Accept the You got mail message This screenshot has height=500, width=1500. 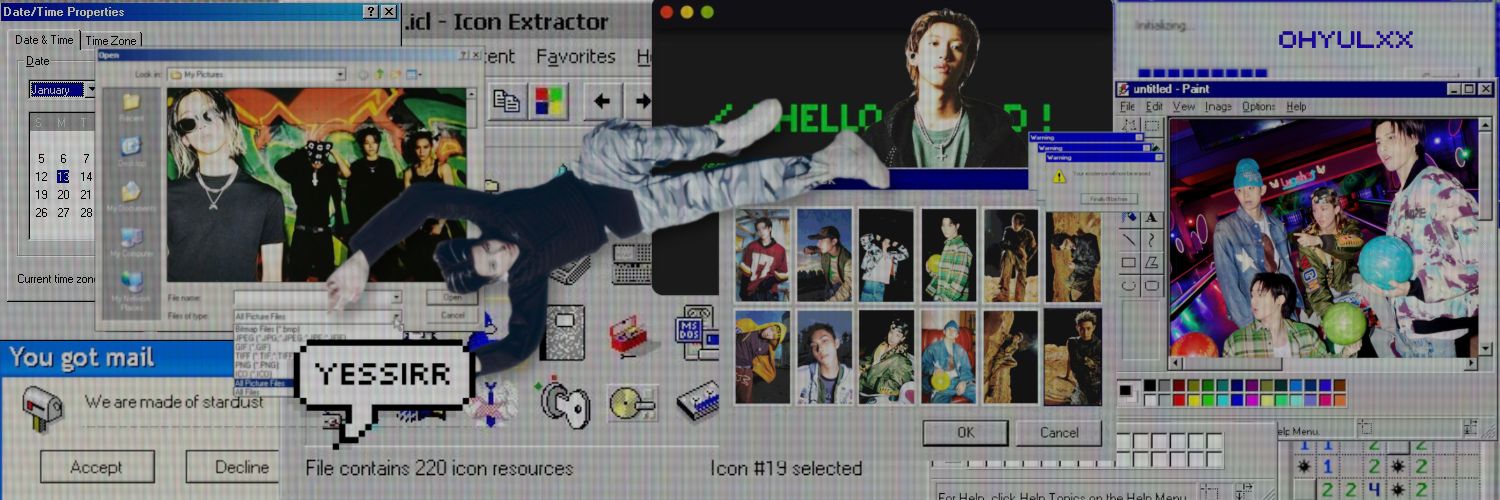[x=97, y=467]
